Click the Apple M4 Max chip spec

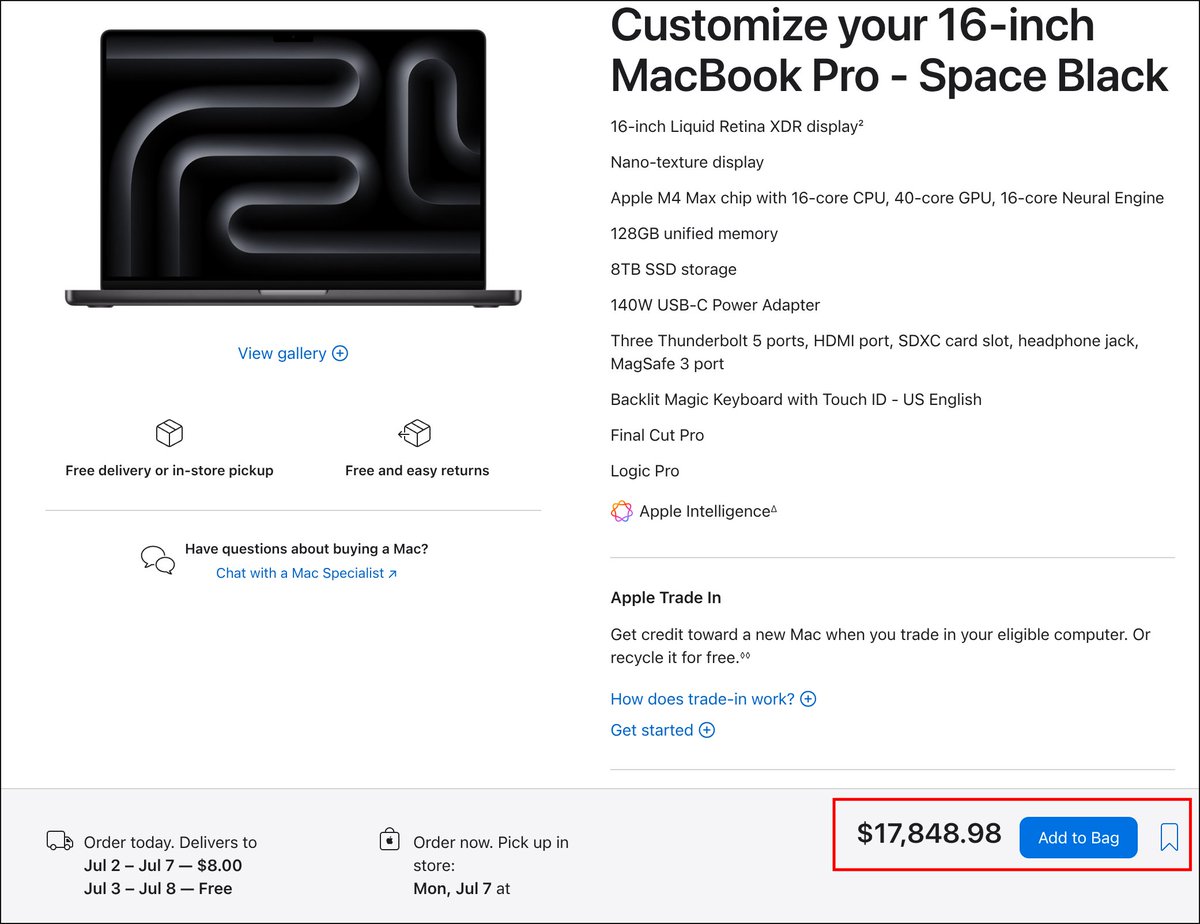887,198
